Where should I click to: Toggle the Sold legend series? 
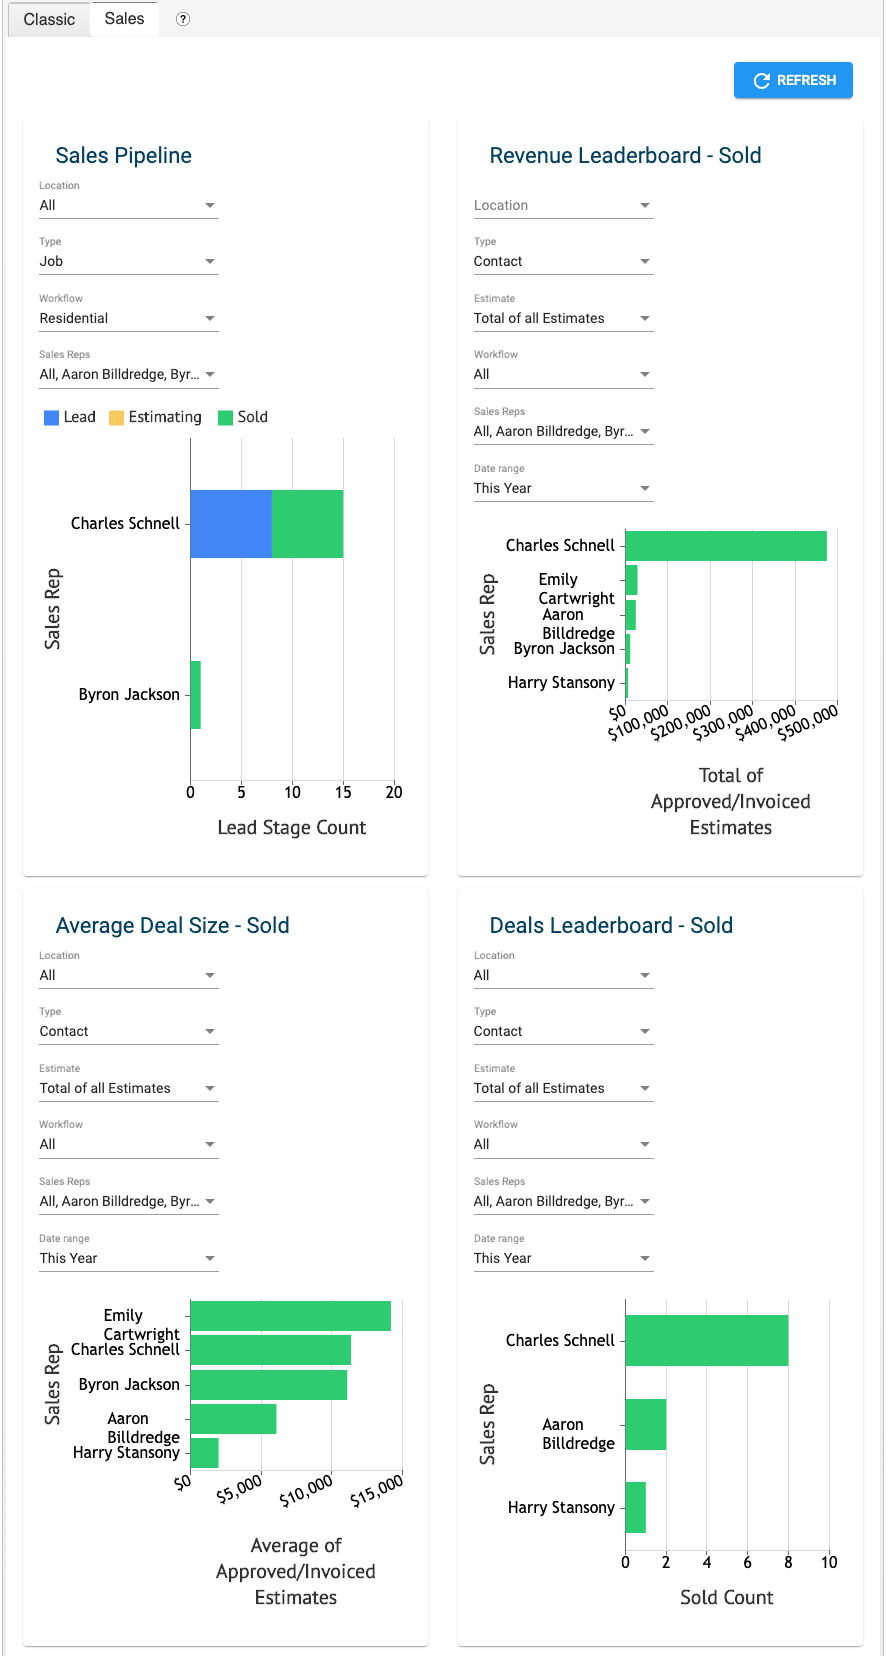click(243, 417)
